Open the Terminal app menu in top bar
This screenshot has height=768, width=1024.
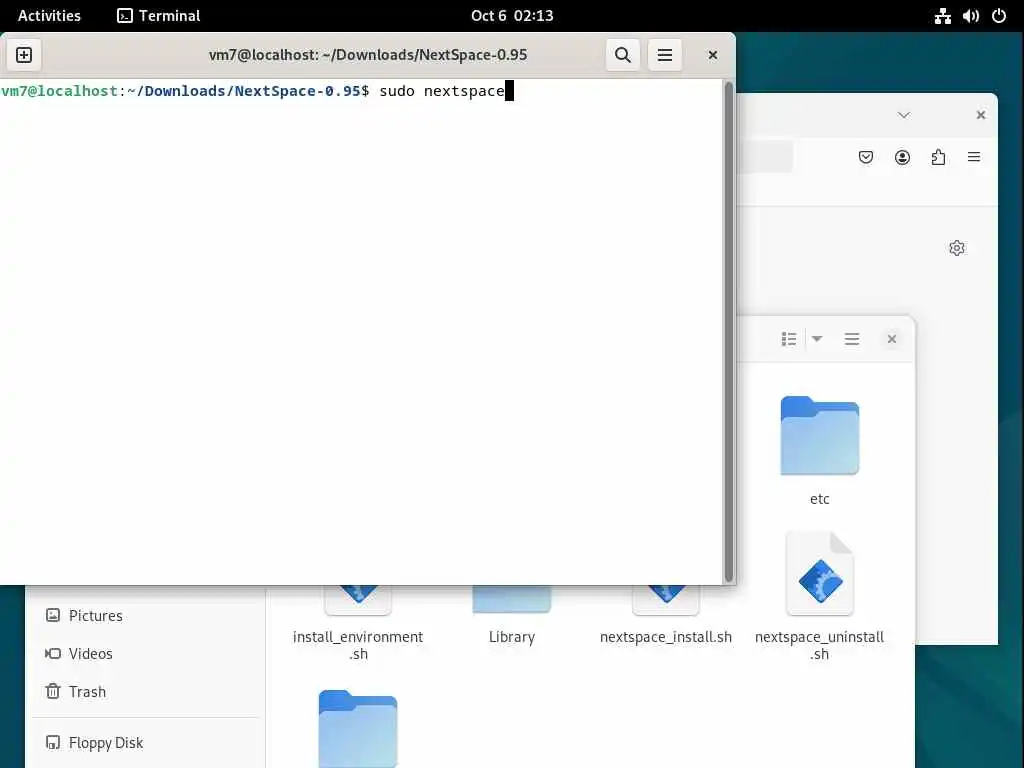coord(159,16)
